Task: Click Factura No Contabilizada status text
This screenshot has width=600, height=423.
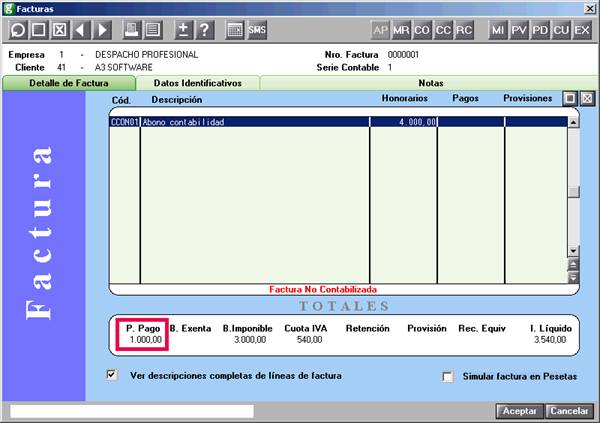Action: [x=323, y=289]
